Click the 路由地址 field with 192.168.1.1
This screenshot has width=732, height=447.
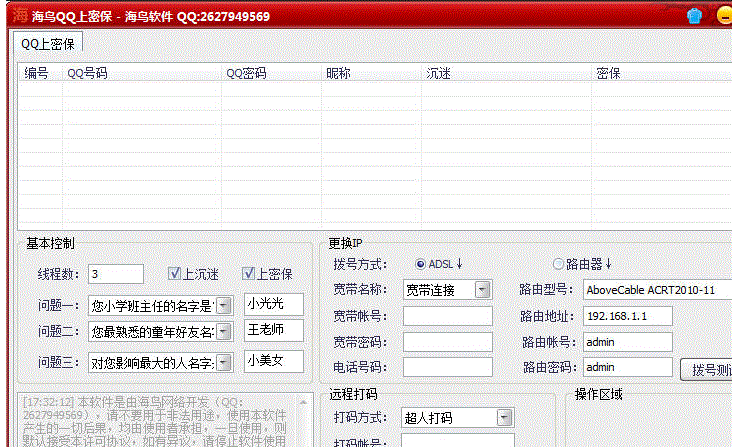(627, 316)
